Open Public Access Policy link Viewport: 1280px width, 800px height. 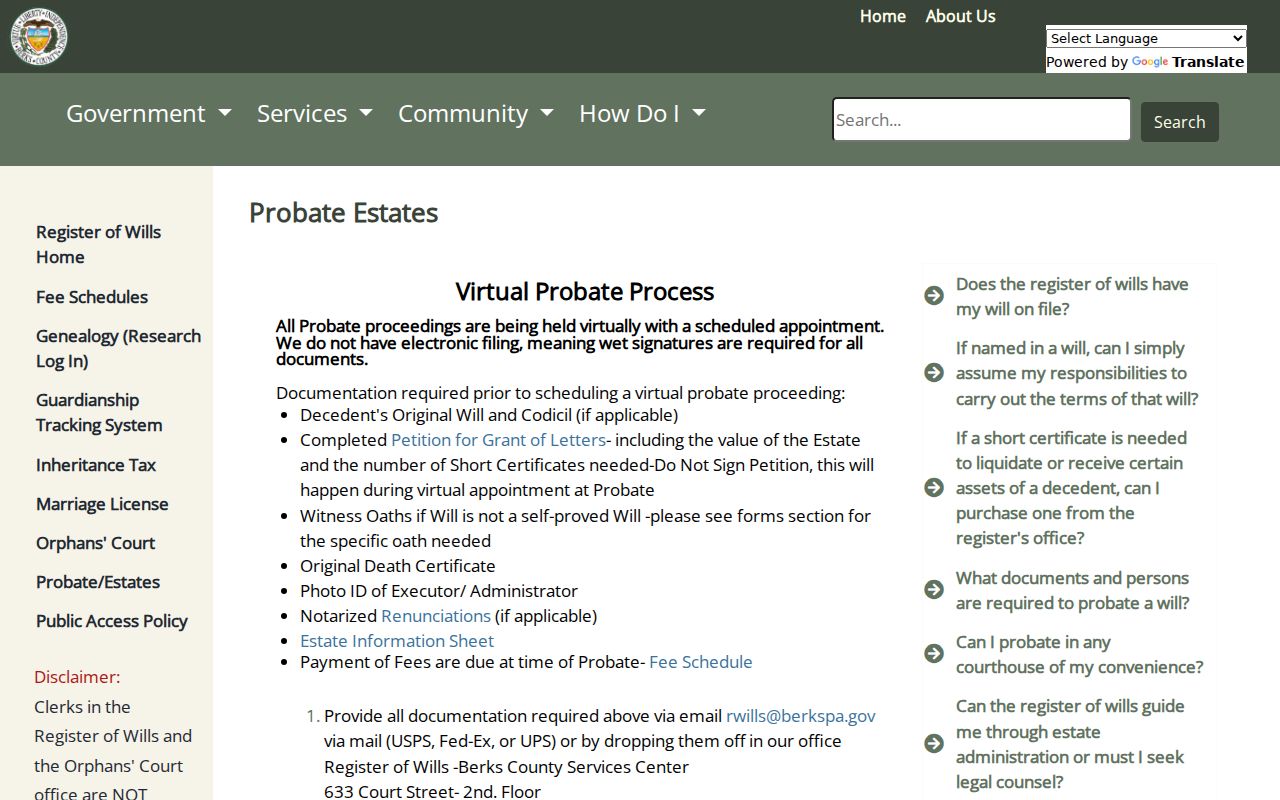pos(112,621)
